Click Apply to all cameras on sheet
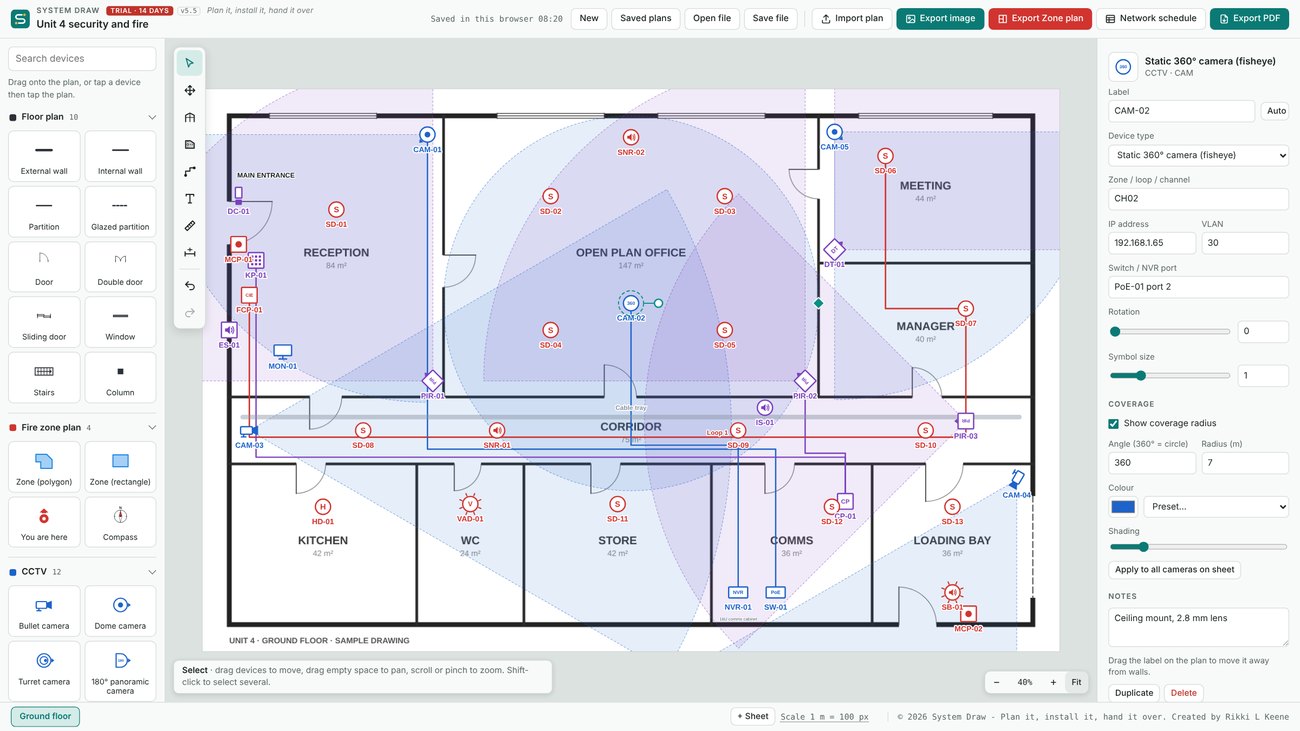Image resolution: width=1300 pixels, height=731 pixels. click(1174, 570)
